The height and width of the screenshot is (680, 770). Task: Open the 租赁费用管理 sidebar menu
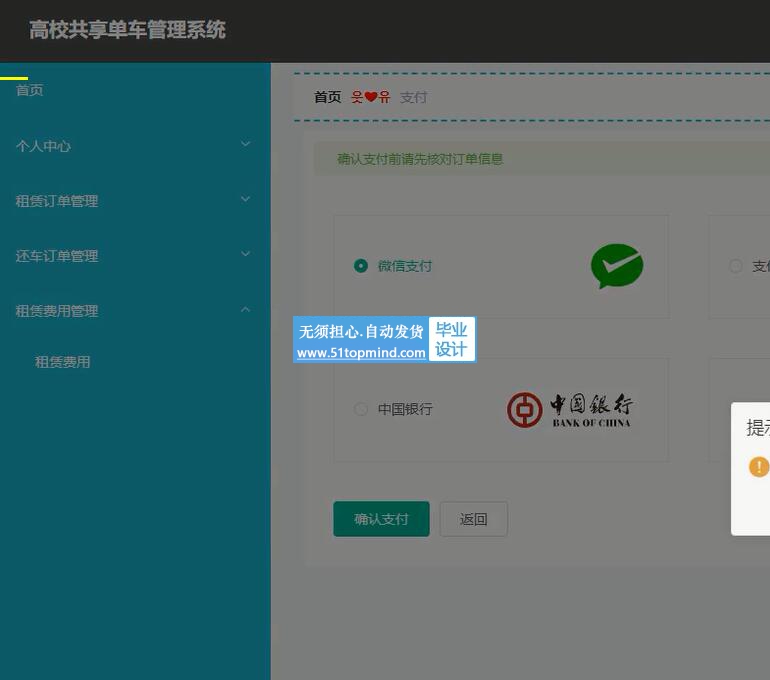pyautogui.click(x=135, y=311)
